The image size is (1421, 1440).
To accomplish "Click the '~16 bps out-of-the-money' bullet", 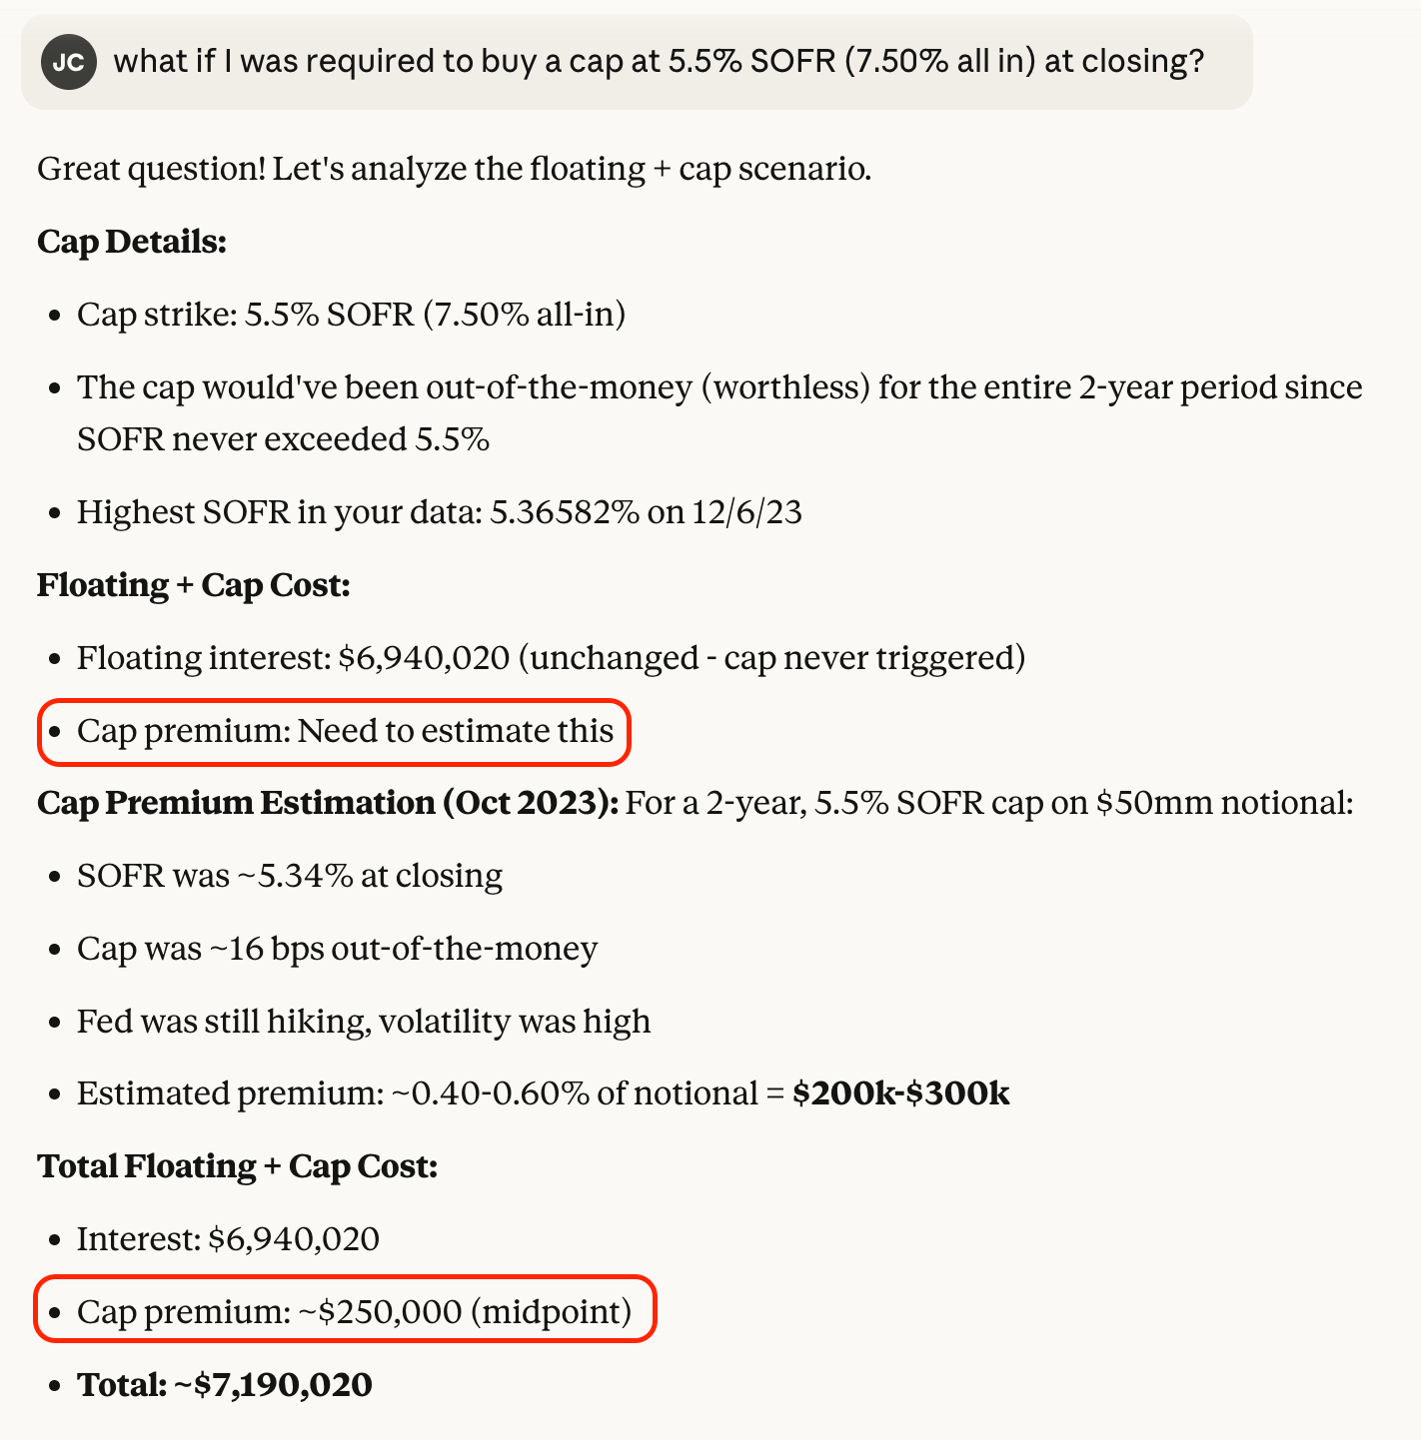I will pos(337,948).
